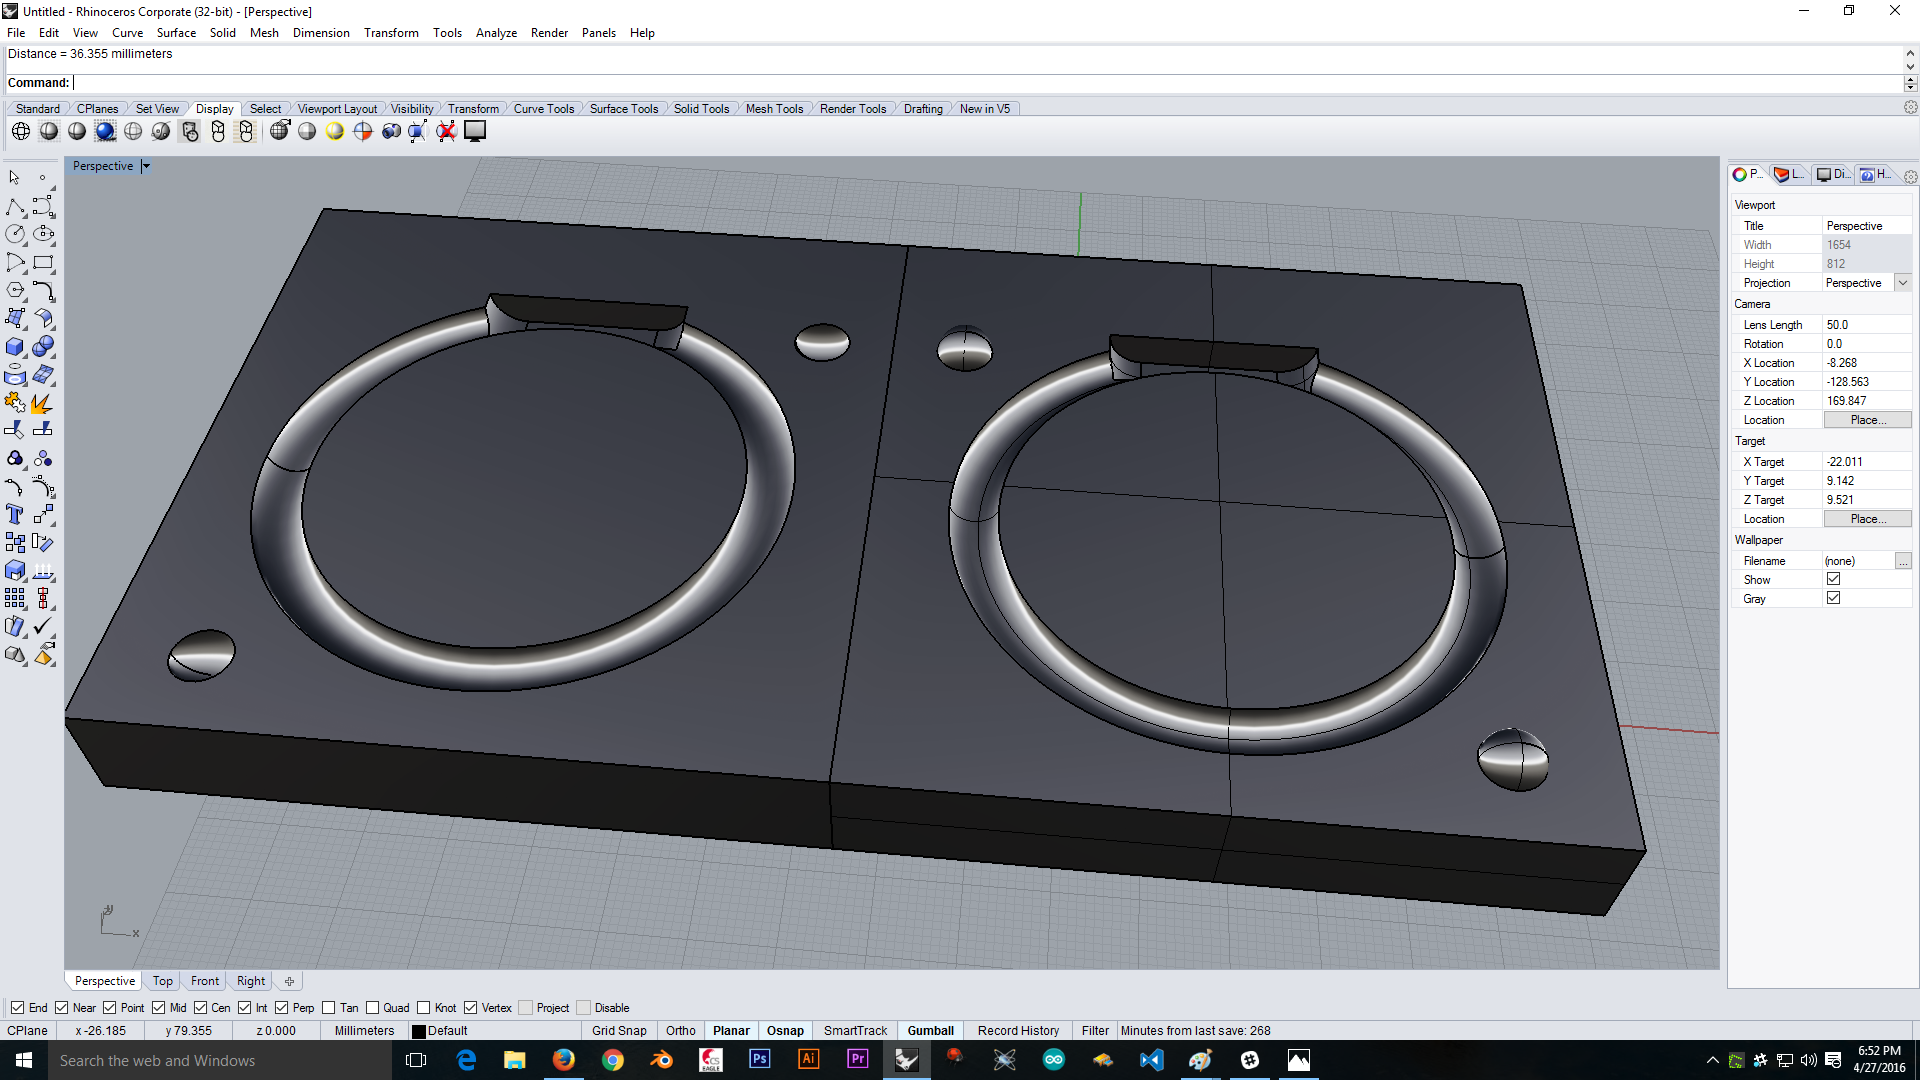Screen dimensions: 1920x1080
Task: Select the Circle drawing tool
Action: pyautogui.click(x=15, y=234)
